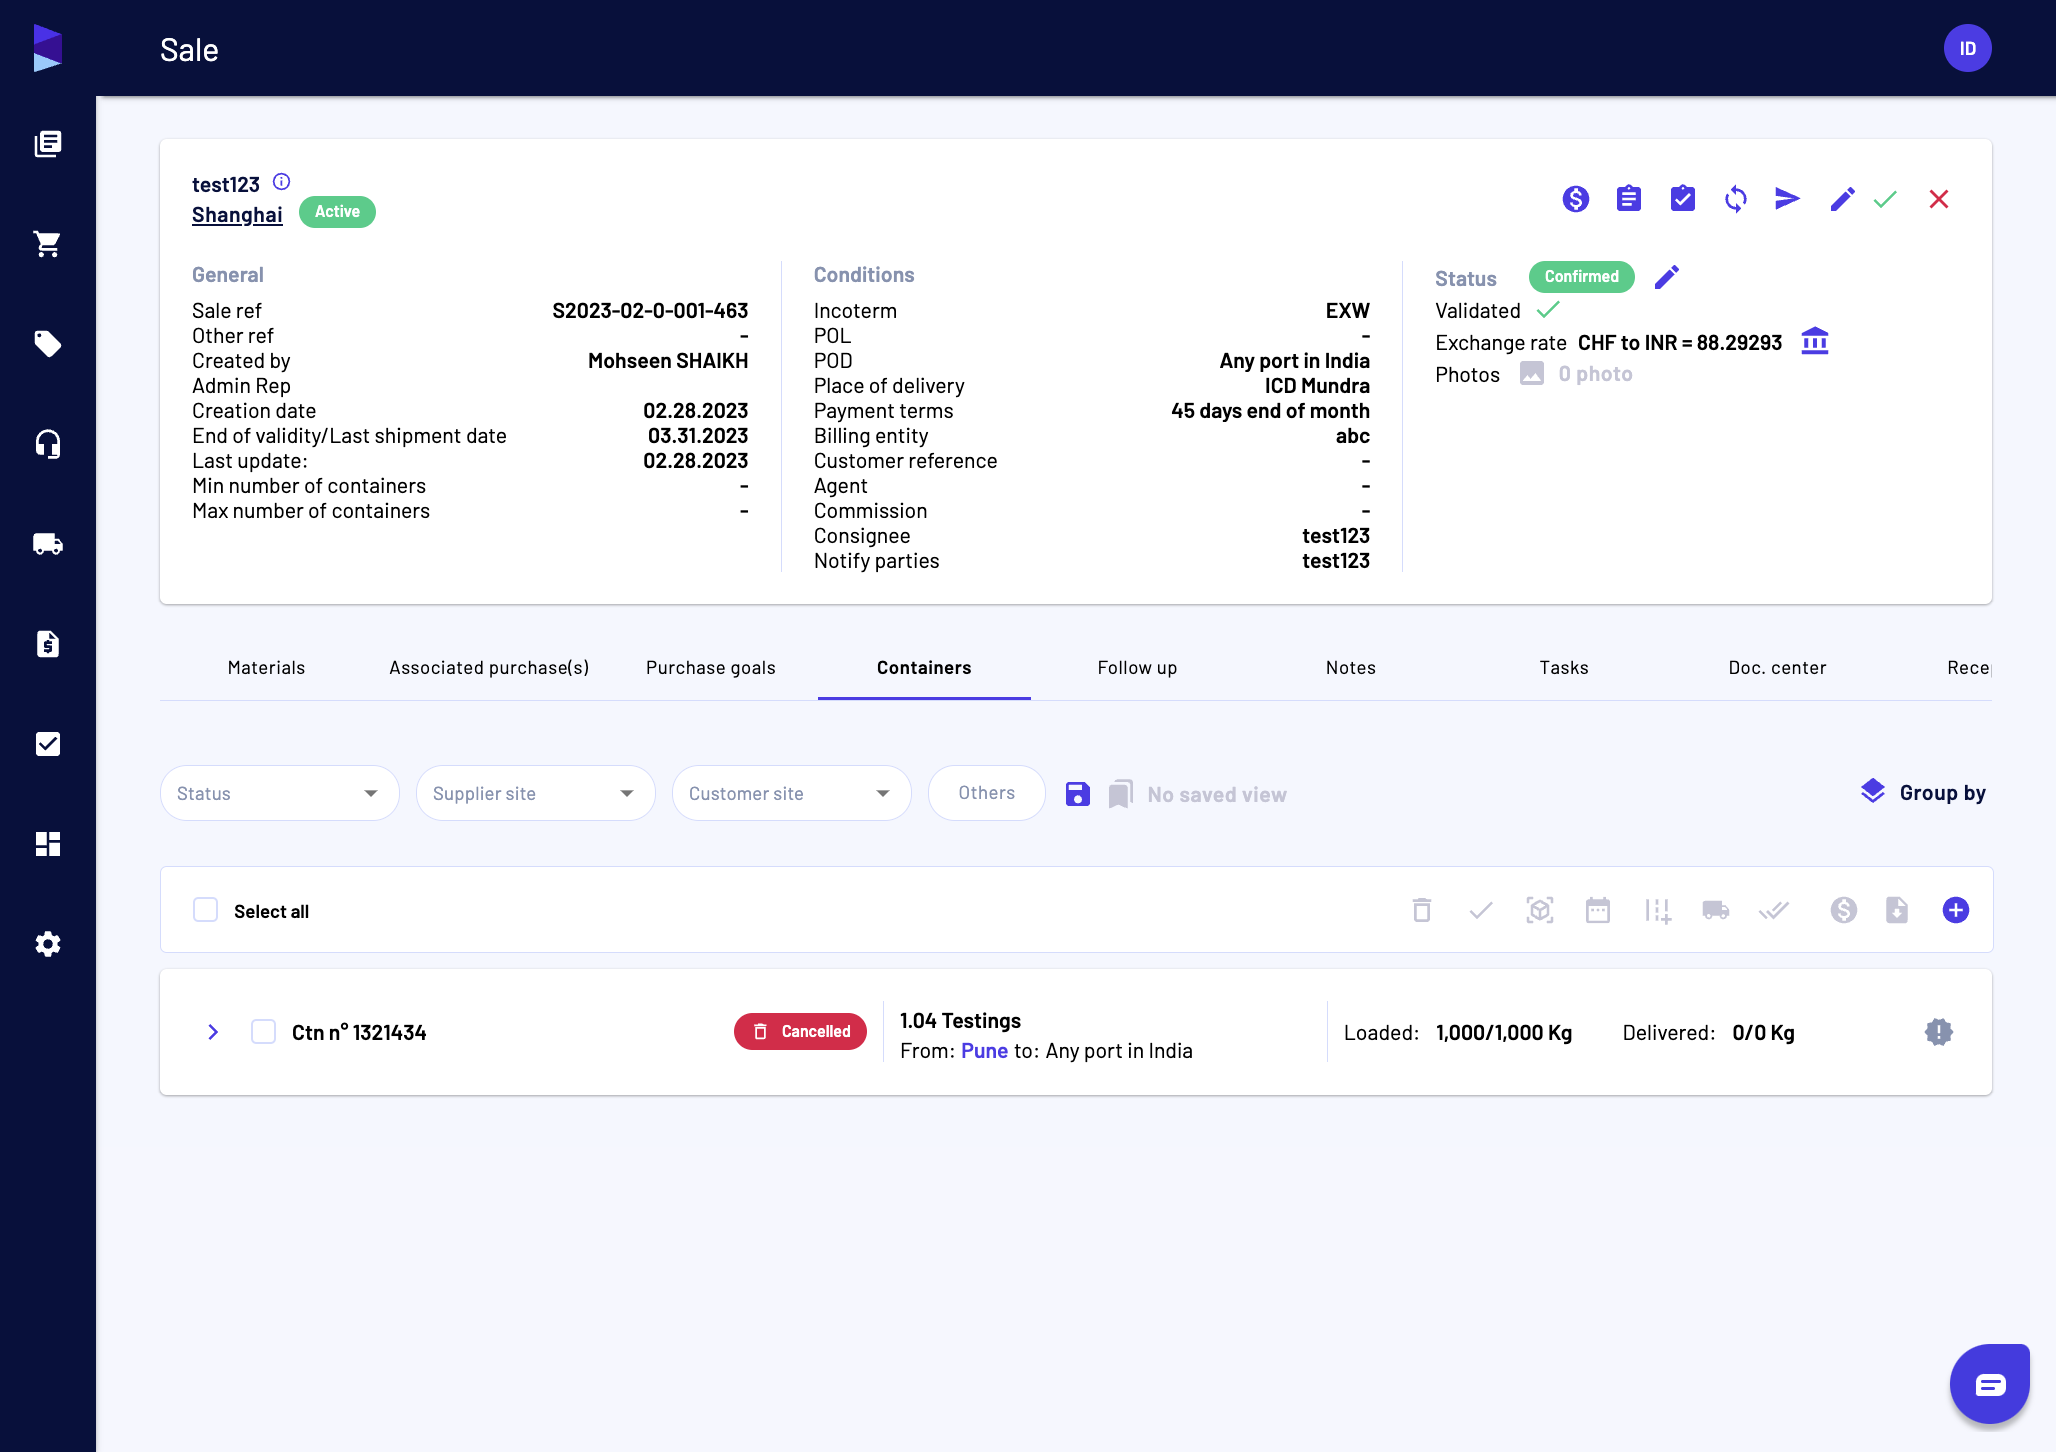Open the shopping cart sidebar icon
The height and width of the screenshot is (1452, 2056).
(x=47, y=244)
